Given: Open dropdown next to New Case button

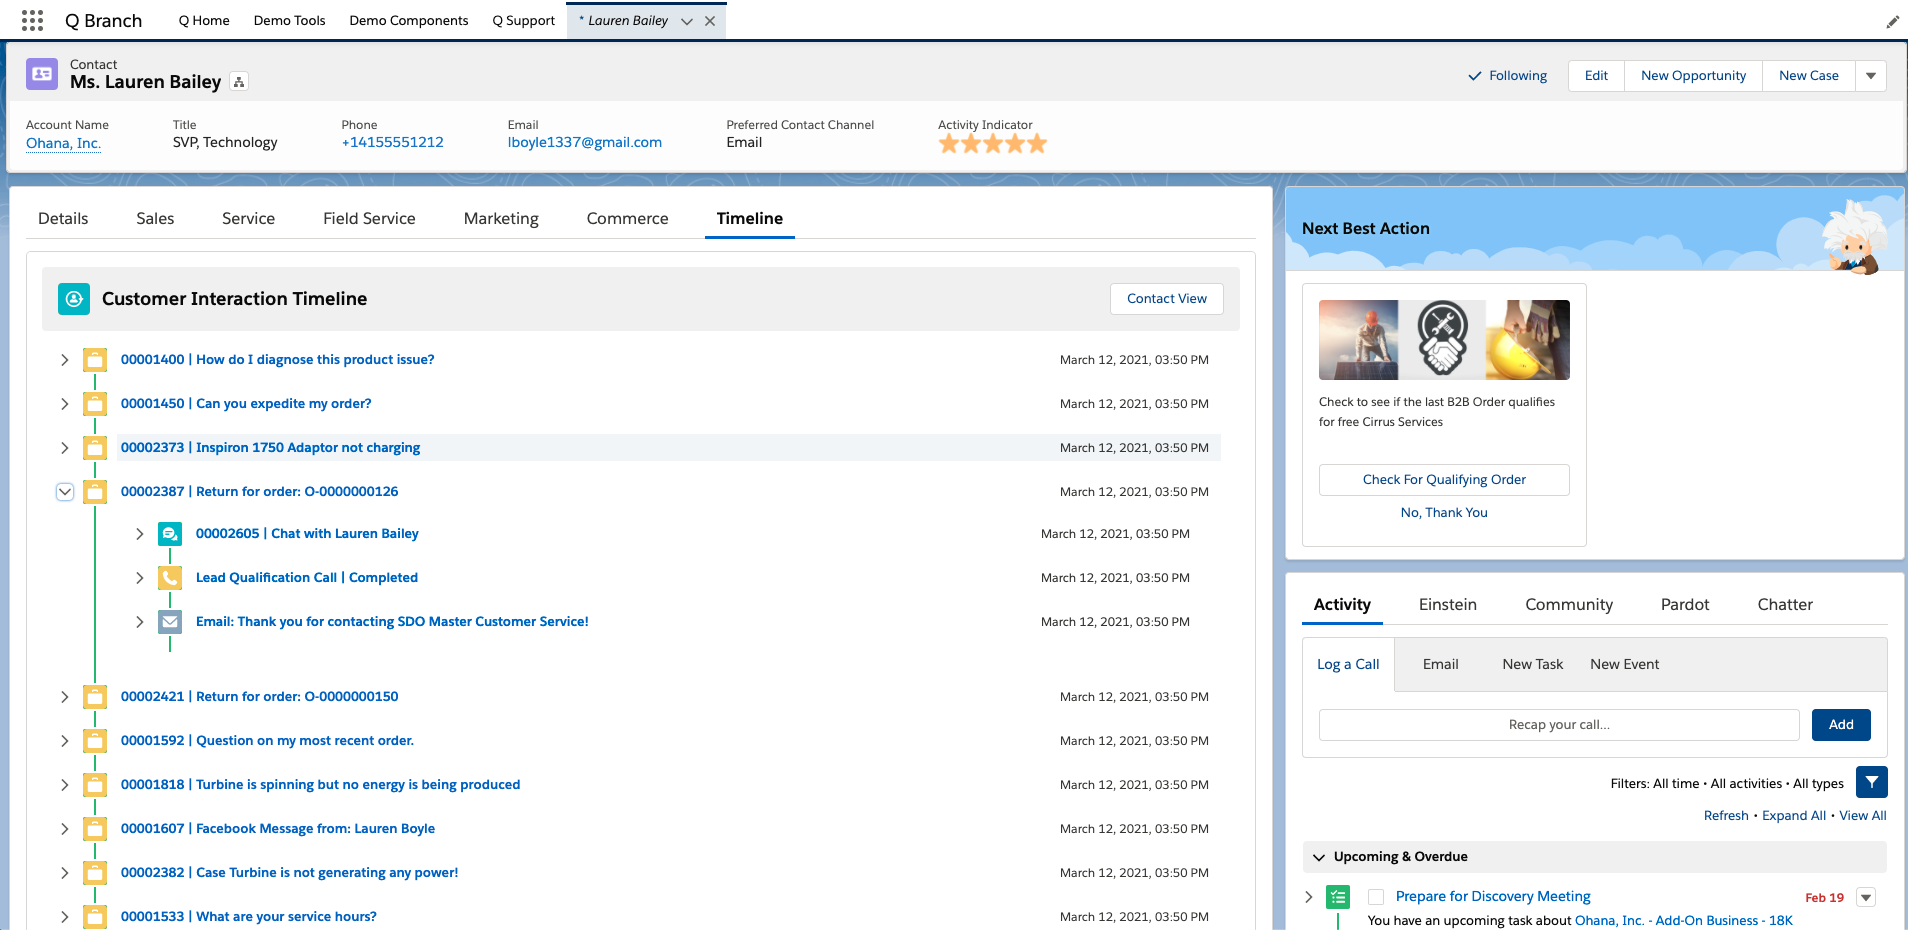Looking at the screenshot, I should coord(1870,76).
